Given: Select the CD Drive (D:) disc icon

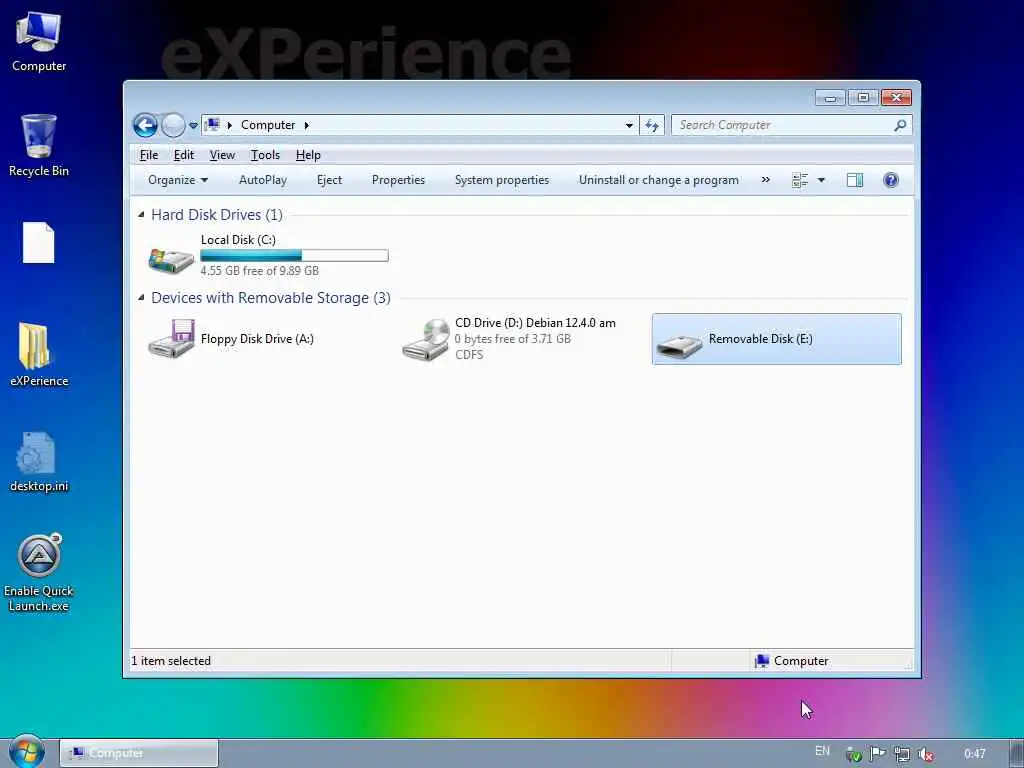Looking at the screenshot, I should click(x=426, y=339).
